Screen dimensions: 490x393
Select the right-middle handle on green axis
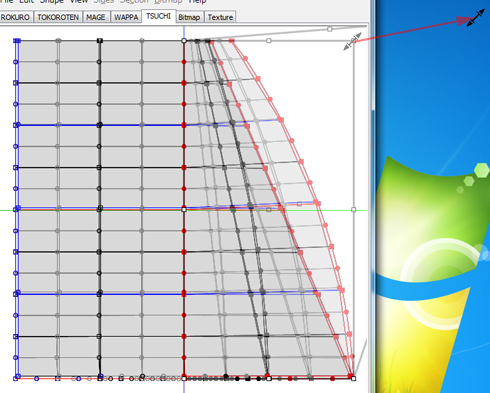[x=354, y=210]
